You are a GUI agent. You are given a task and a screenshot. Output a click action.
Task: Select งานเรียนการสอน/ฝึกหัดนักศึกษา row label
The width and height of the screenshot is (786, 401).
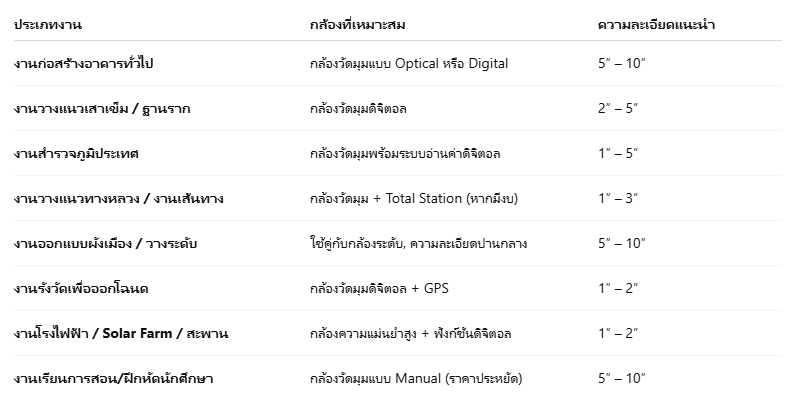(113, 378)
